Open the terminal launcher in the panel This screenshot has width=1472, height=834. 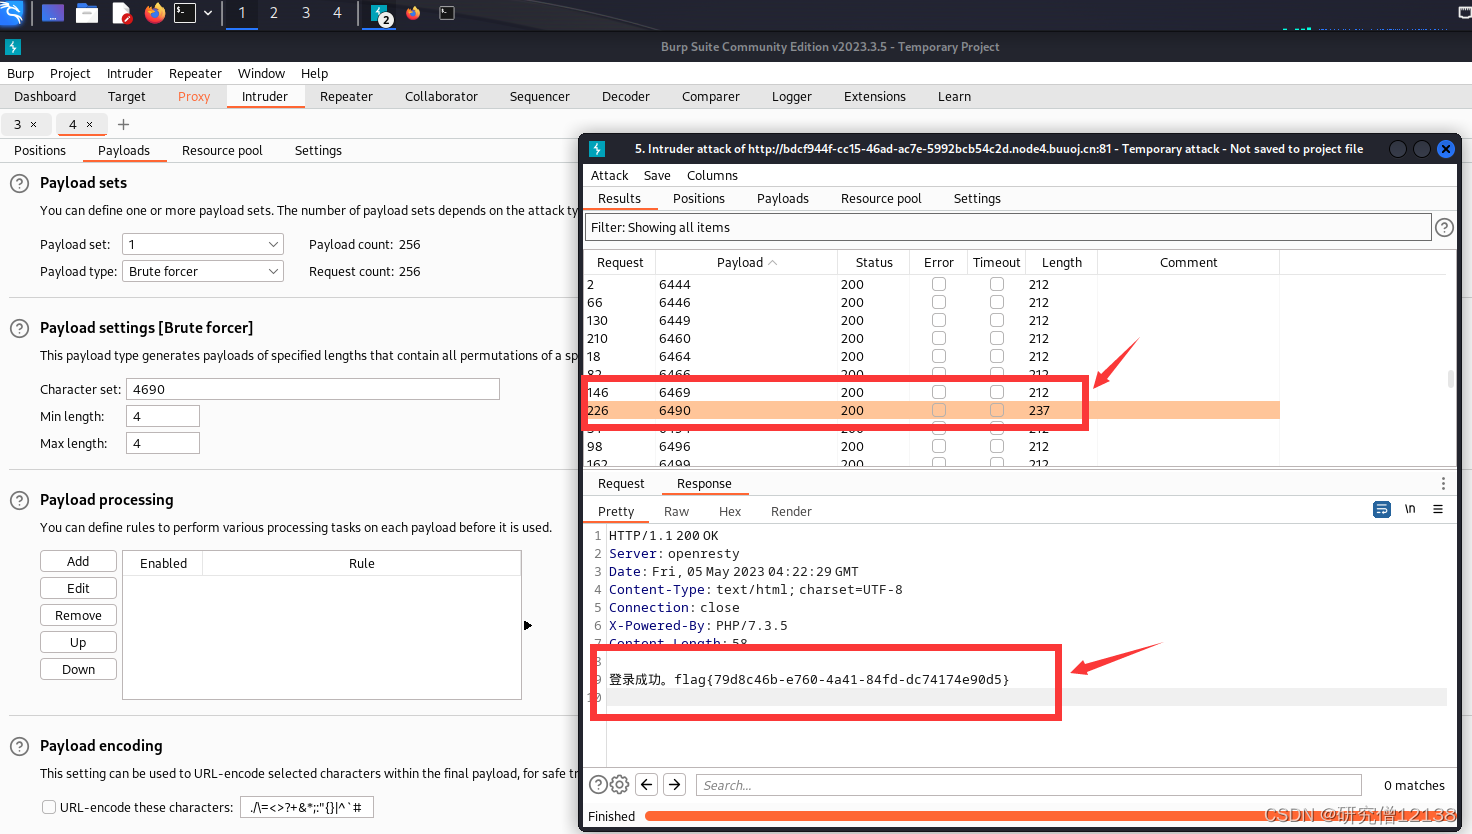(x=185, y=13)
